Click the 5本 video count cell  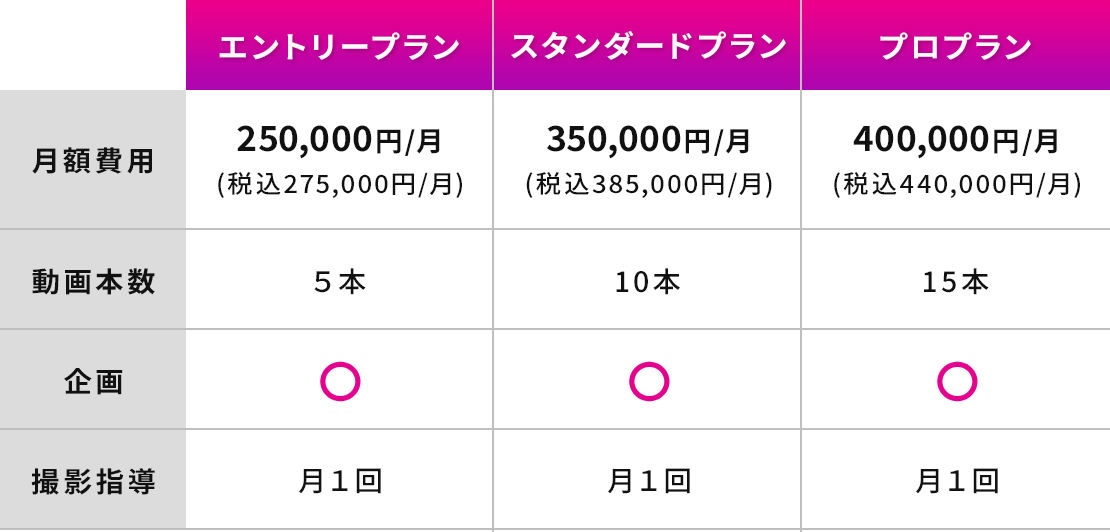[x=340, y=283]
